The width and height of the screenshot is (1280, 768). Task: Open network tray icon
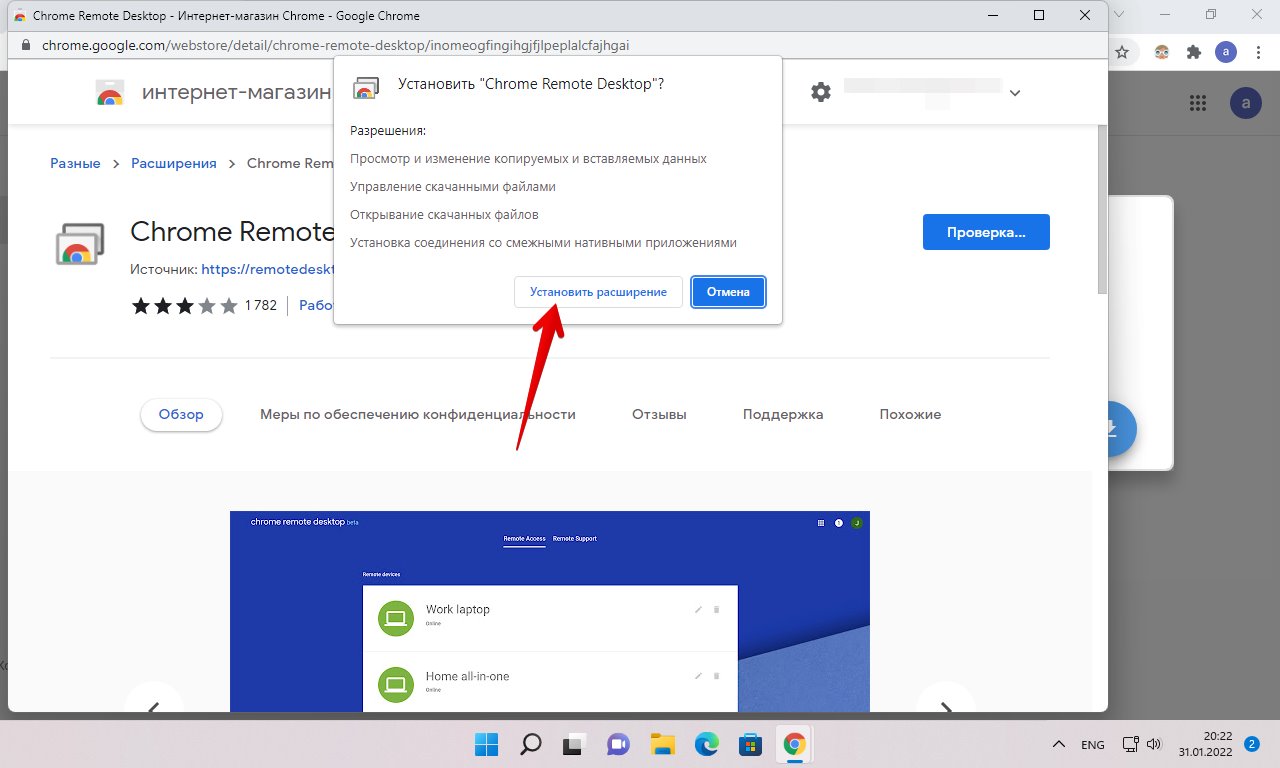point(1131,744)
